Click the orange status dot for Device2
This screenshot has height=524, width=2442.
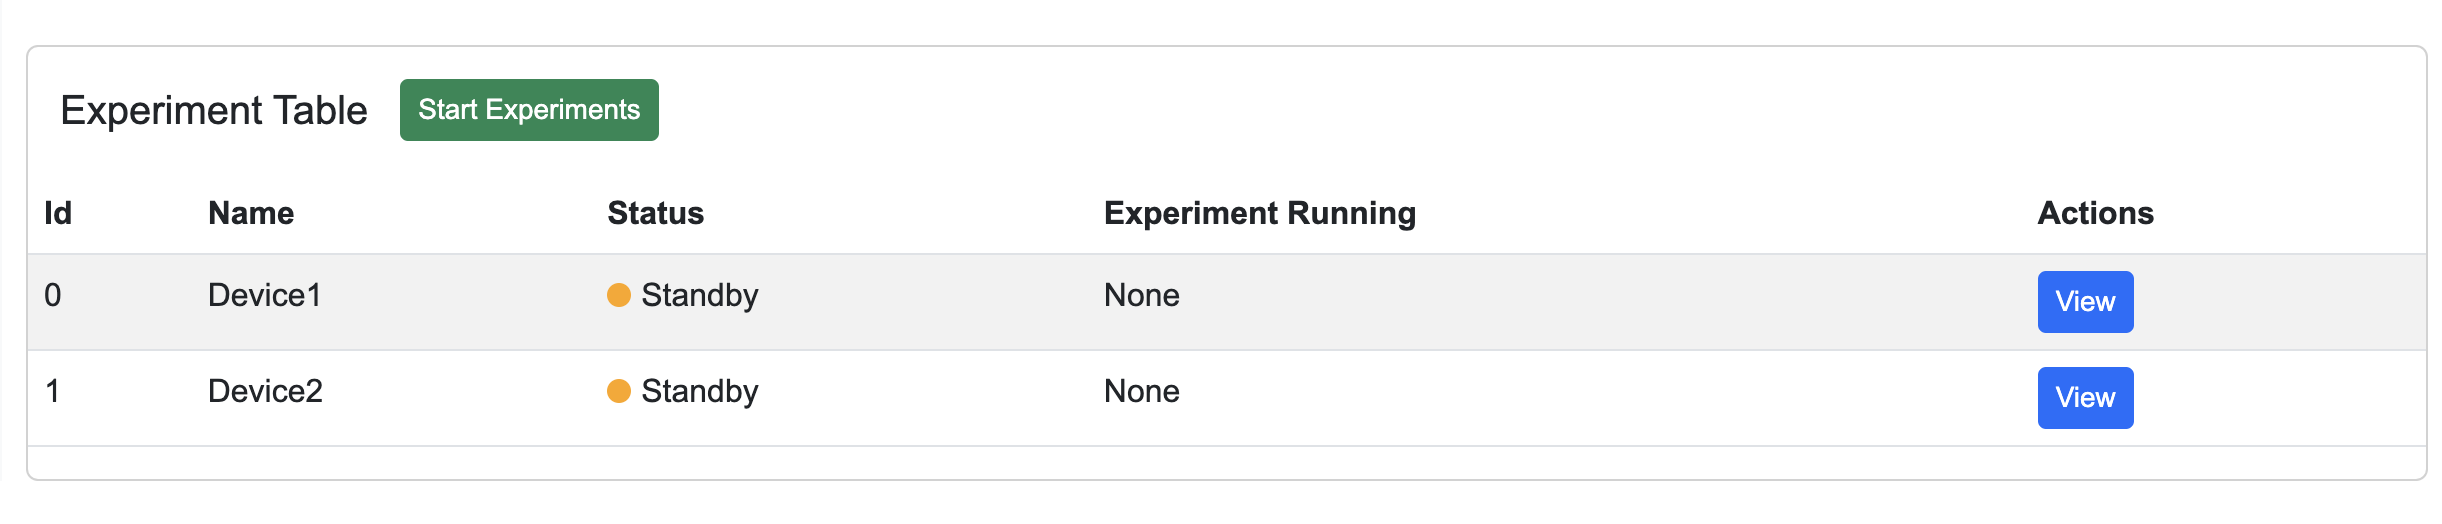coord(619,391)
